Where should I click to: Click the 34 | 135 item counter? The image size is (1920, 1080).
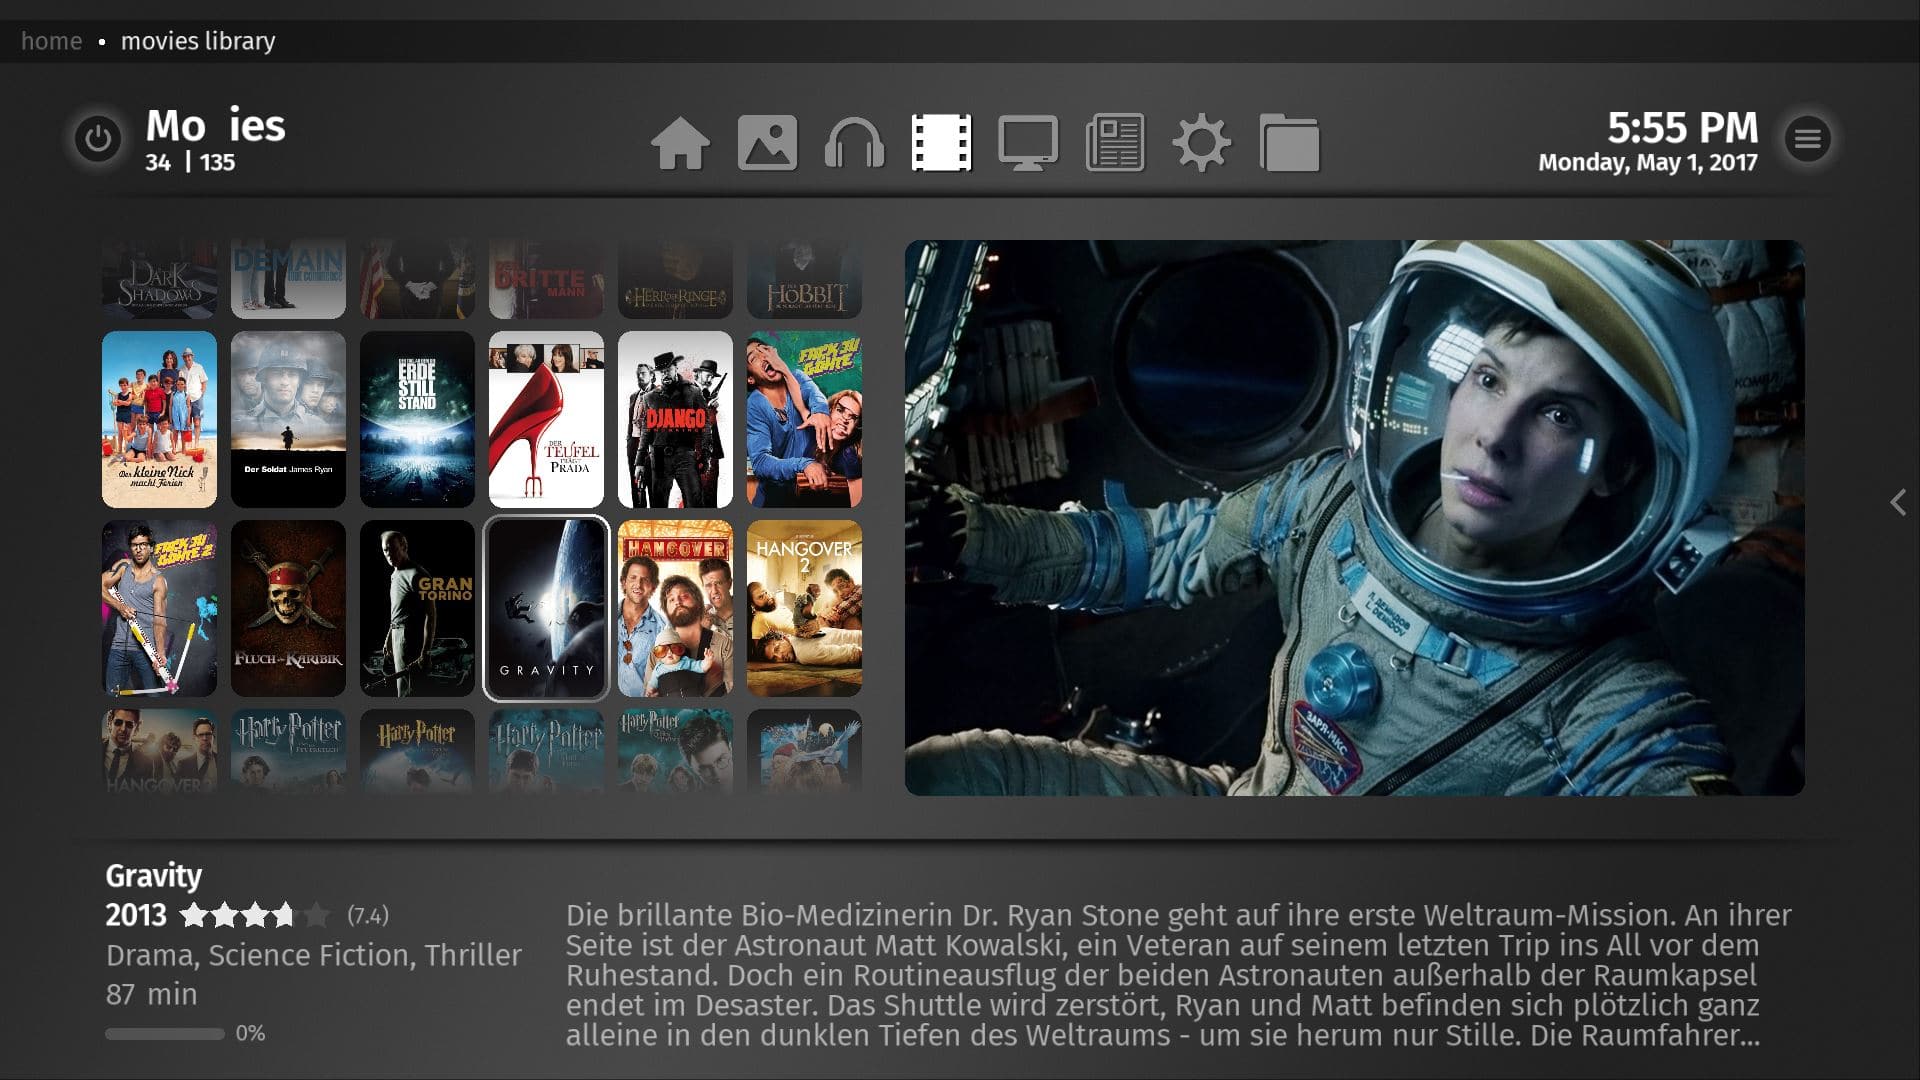[x=190, y=163]
